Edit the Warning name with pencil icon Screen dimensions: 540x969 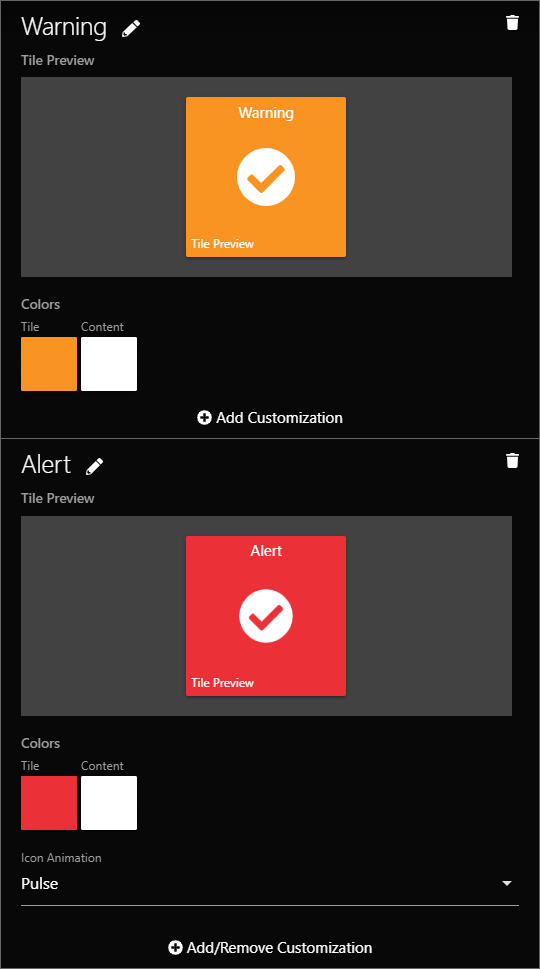131,28
